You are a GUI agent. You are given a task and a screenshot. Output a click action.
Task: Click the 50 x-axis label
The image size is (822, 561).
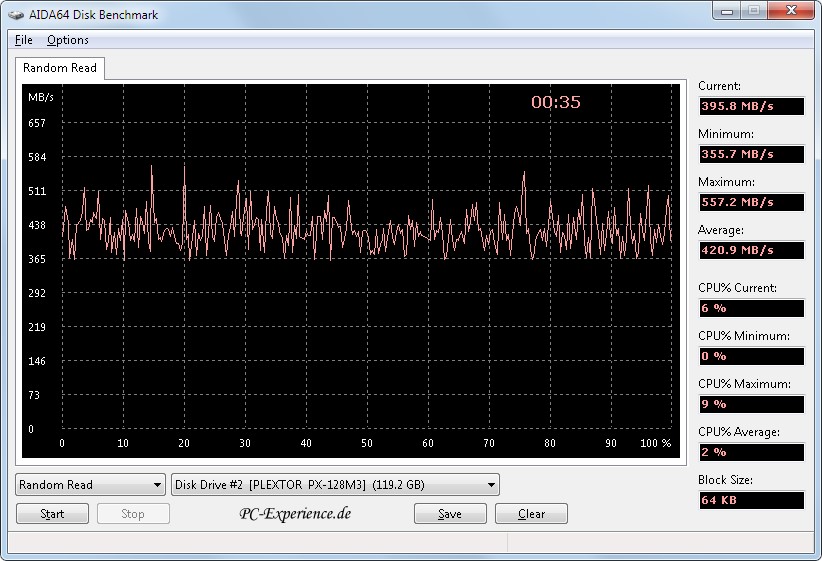click(x=367, y=443)
